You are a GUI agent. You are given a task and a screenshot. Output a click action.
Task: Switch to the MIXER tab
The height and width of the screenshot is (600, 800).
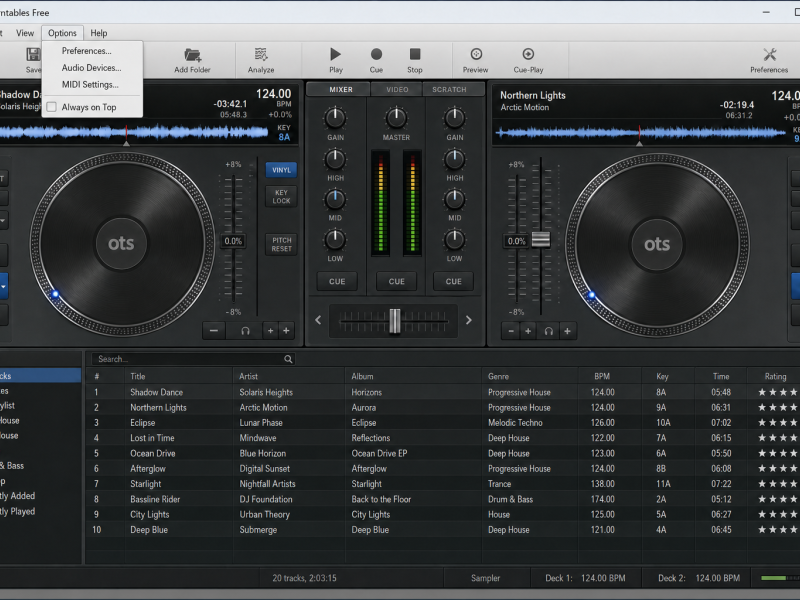tap(341, 89)
